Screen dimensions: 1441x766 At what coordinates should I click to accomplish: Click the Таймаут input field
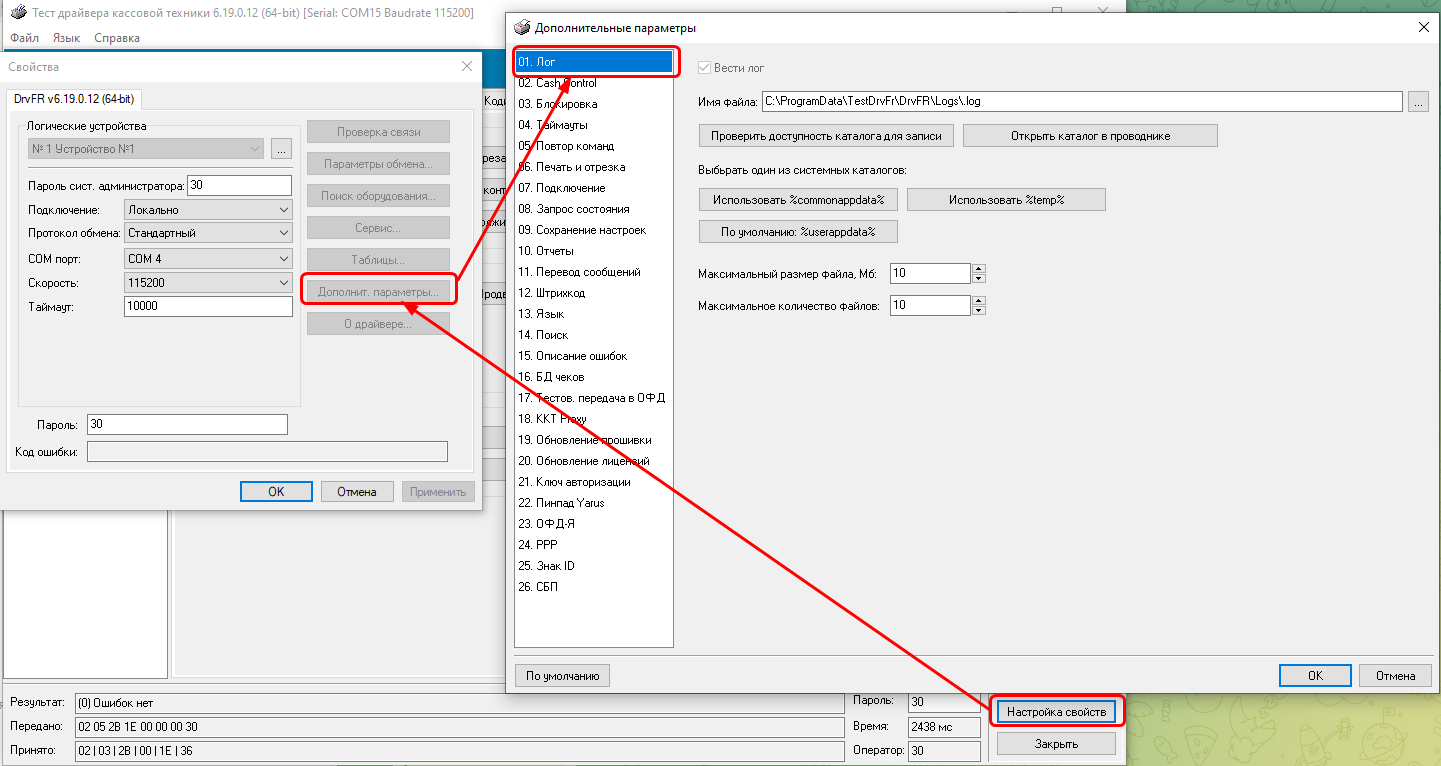tap(207, 307)
